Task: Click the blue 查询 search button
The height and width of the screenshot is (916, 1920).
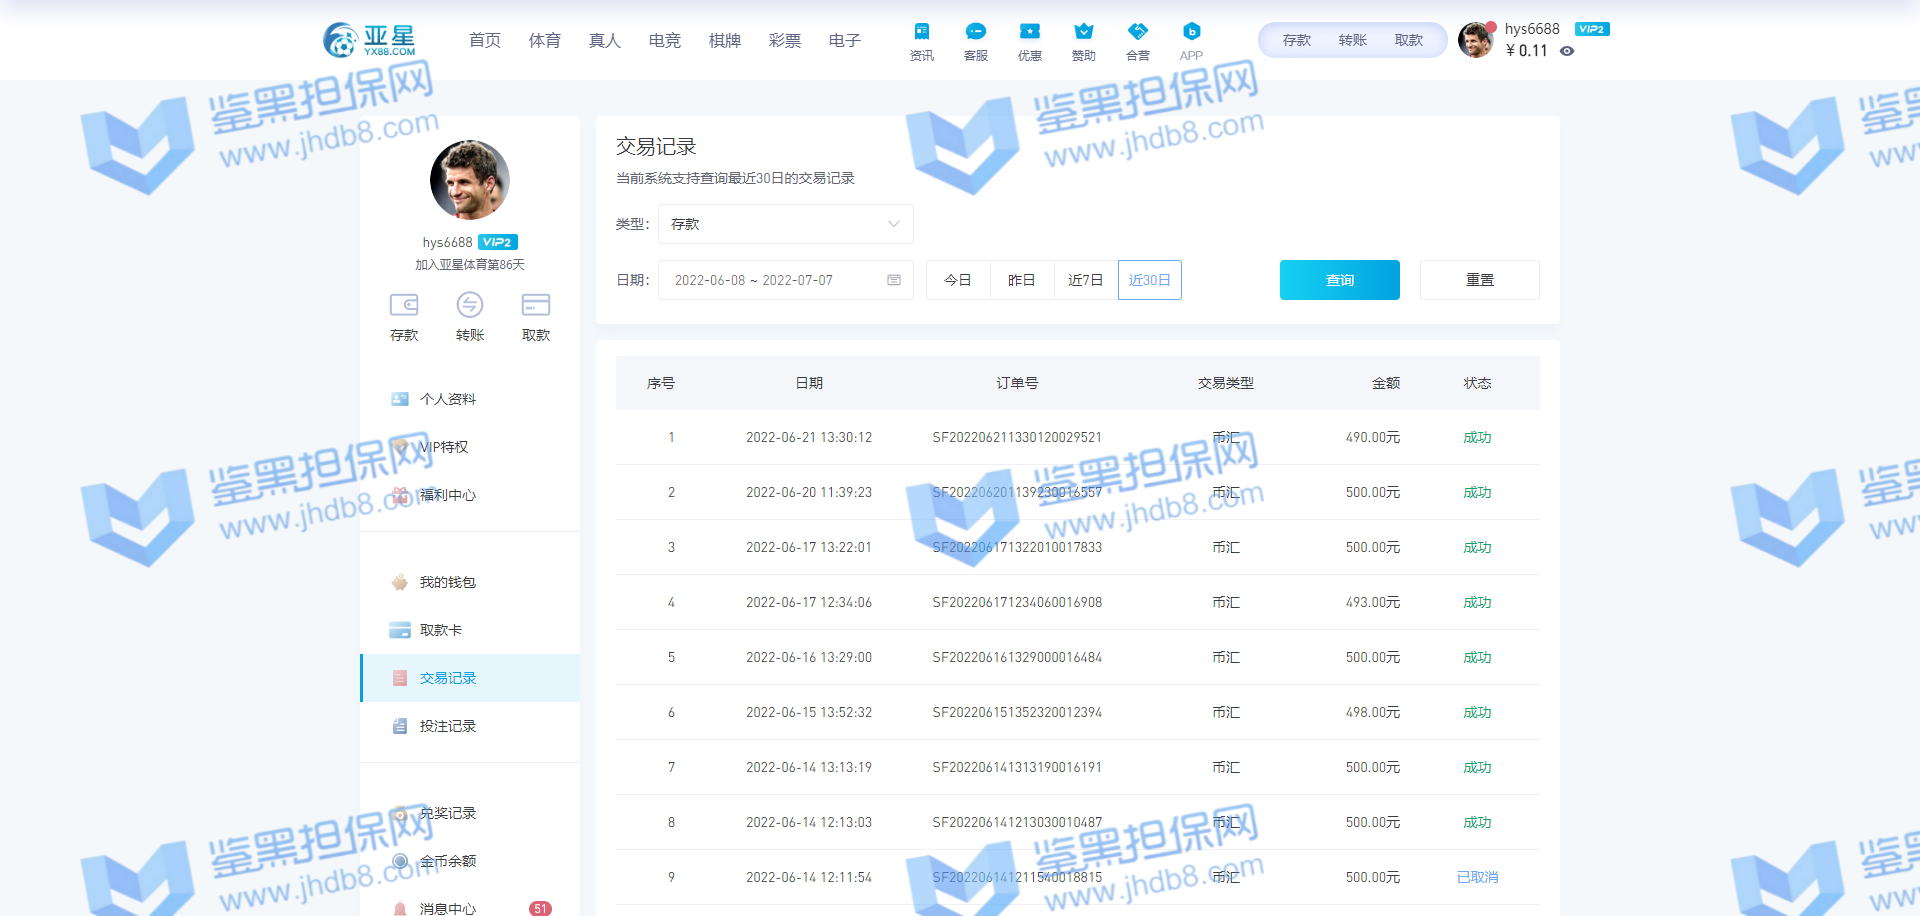Action: pyautogui.click(x=1339, y=280)
